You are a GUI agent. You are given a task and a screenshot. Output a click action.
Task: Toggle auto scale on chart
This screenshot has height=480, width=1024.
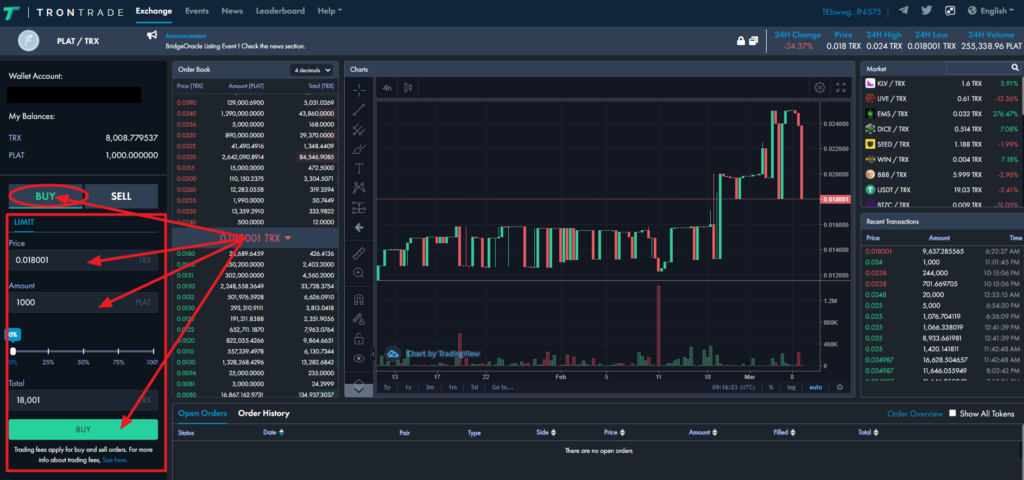pyautogui.click(x=816, y=387)
